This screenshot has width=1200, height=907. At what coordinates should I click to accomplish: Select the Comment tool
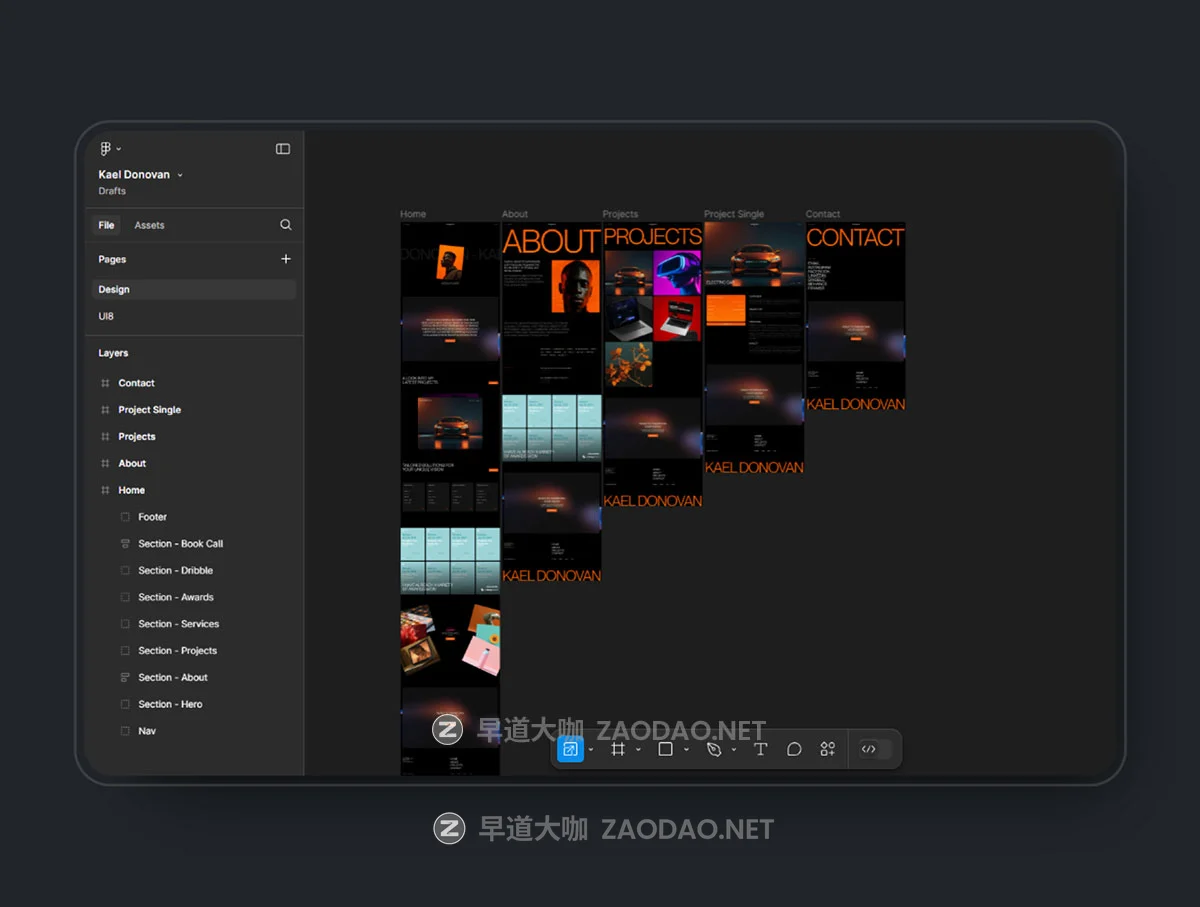click(794, 749)
